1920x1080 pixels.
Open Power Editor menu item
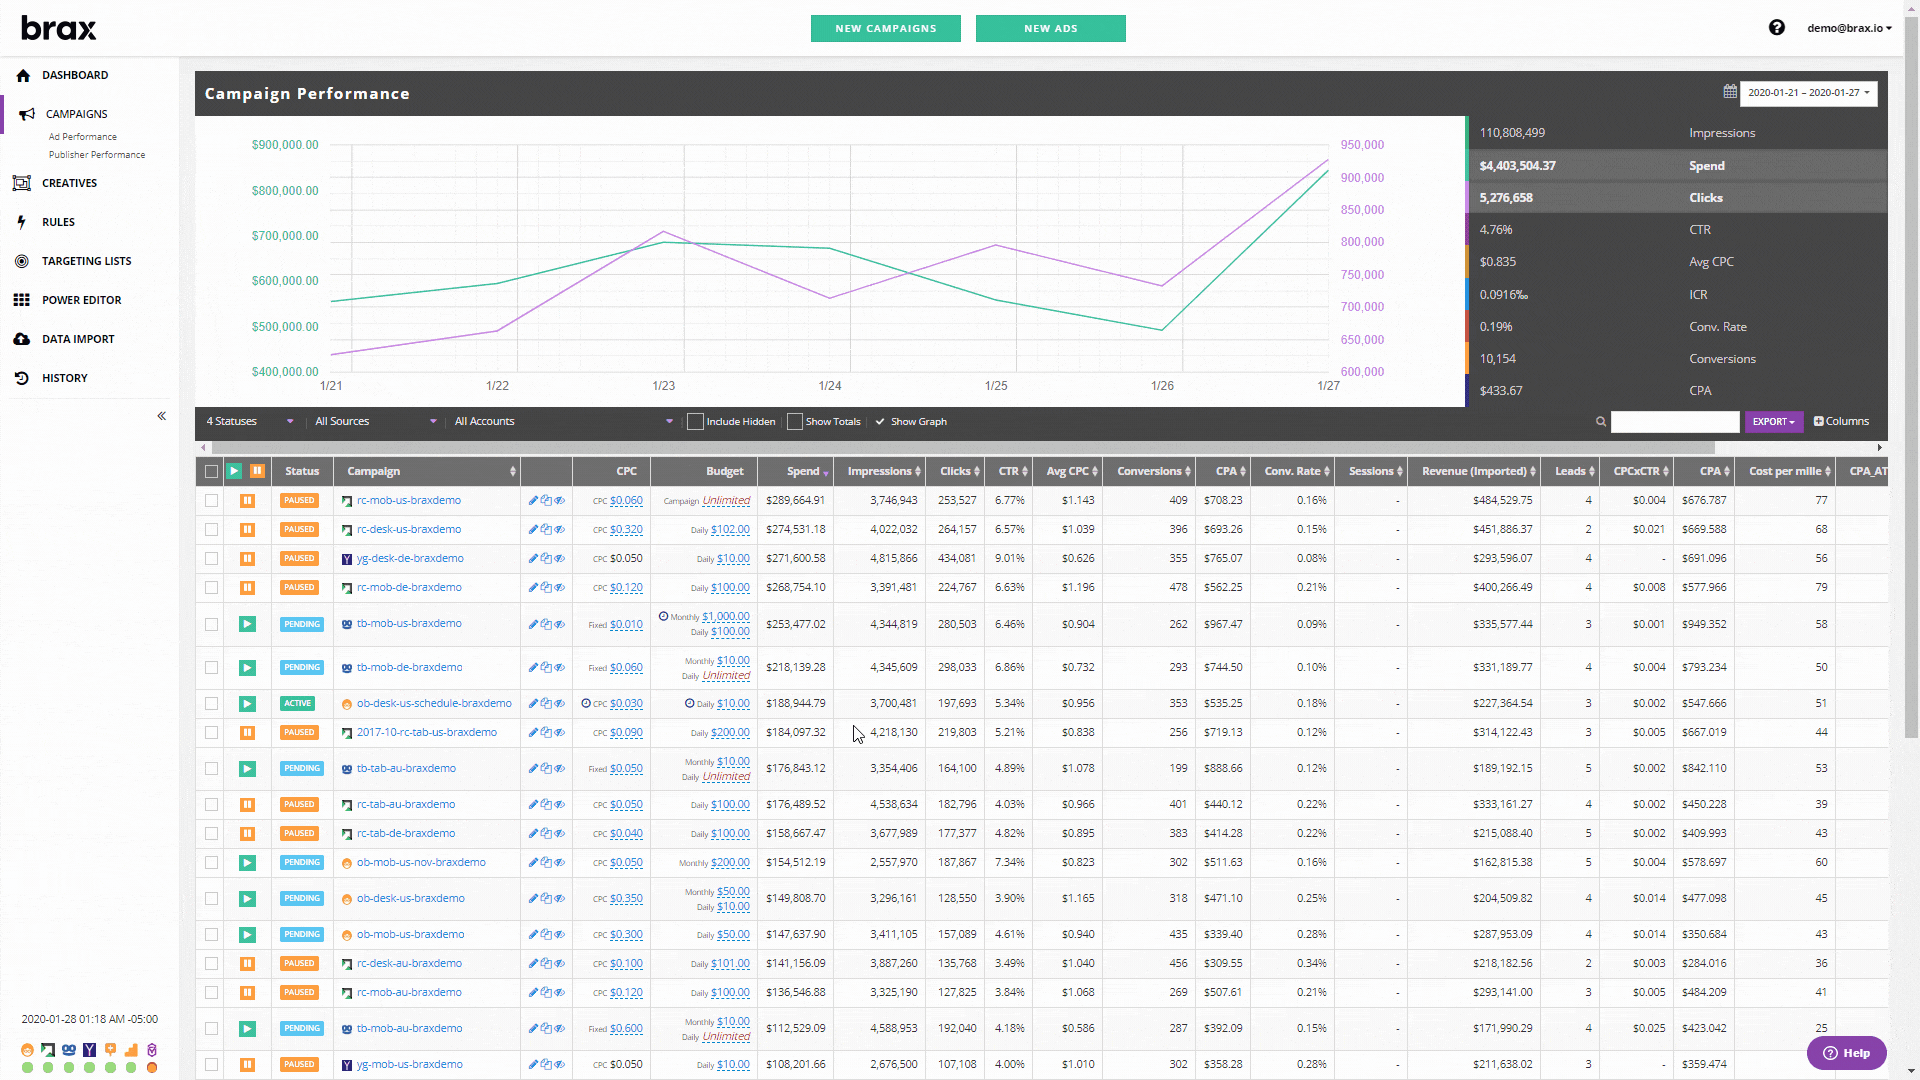coord(81,300)
